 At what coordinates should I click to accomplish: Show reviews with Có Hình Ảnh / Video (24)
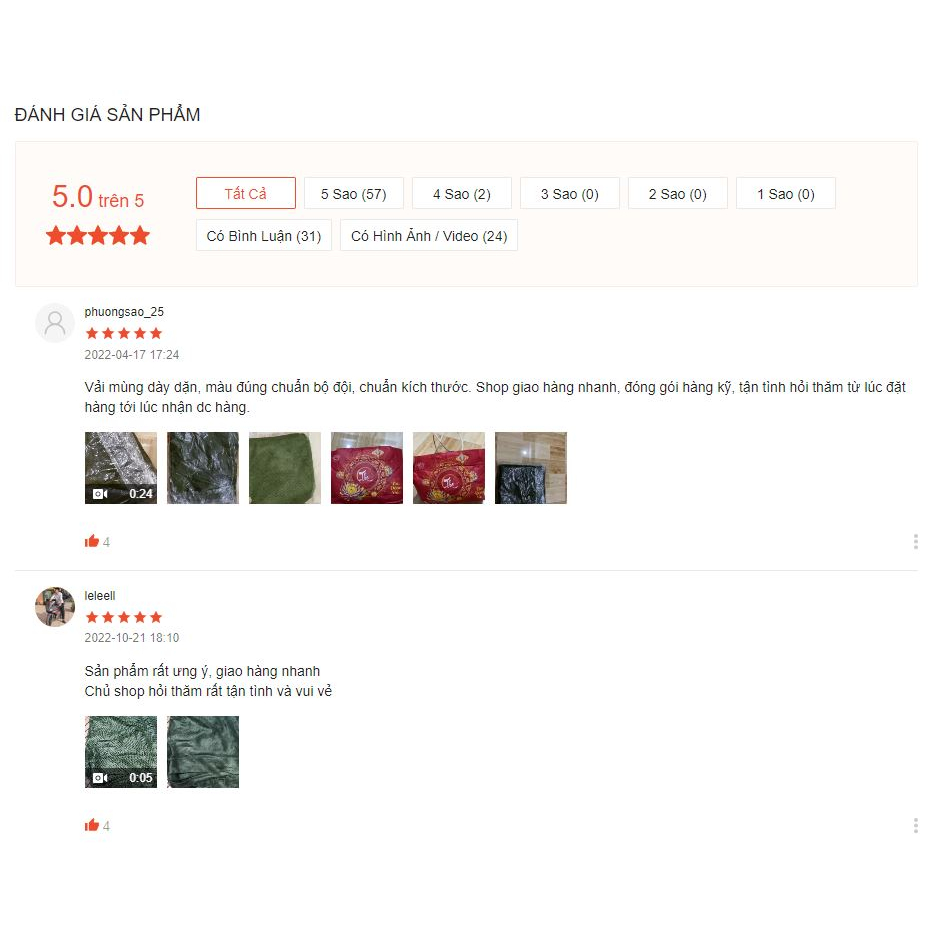point(429,235)
